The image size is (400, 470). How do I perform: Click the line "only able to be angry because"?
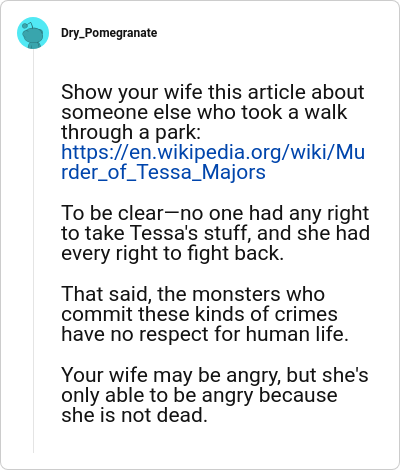point(199,395)
